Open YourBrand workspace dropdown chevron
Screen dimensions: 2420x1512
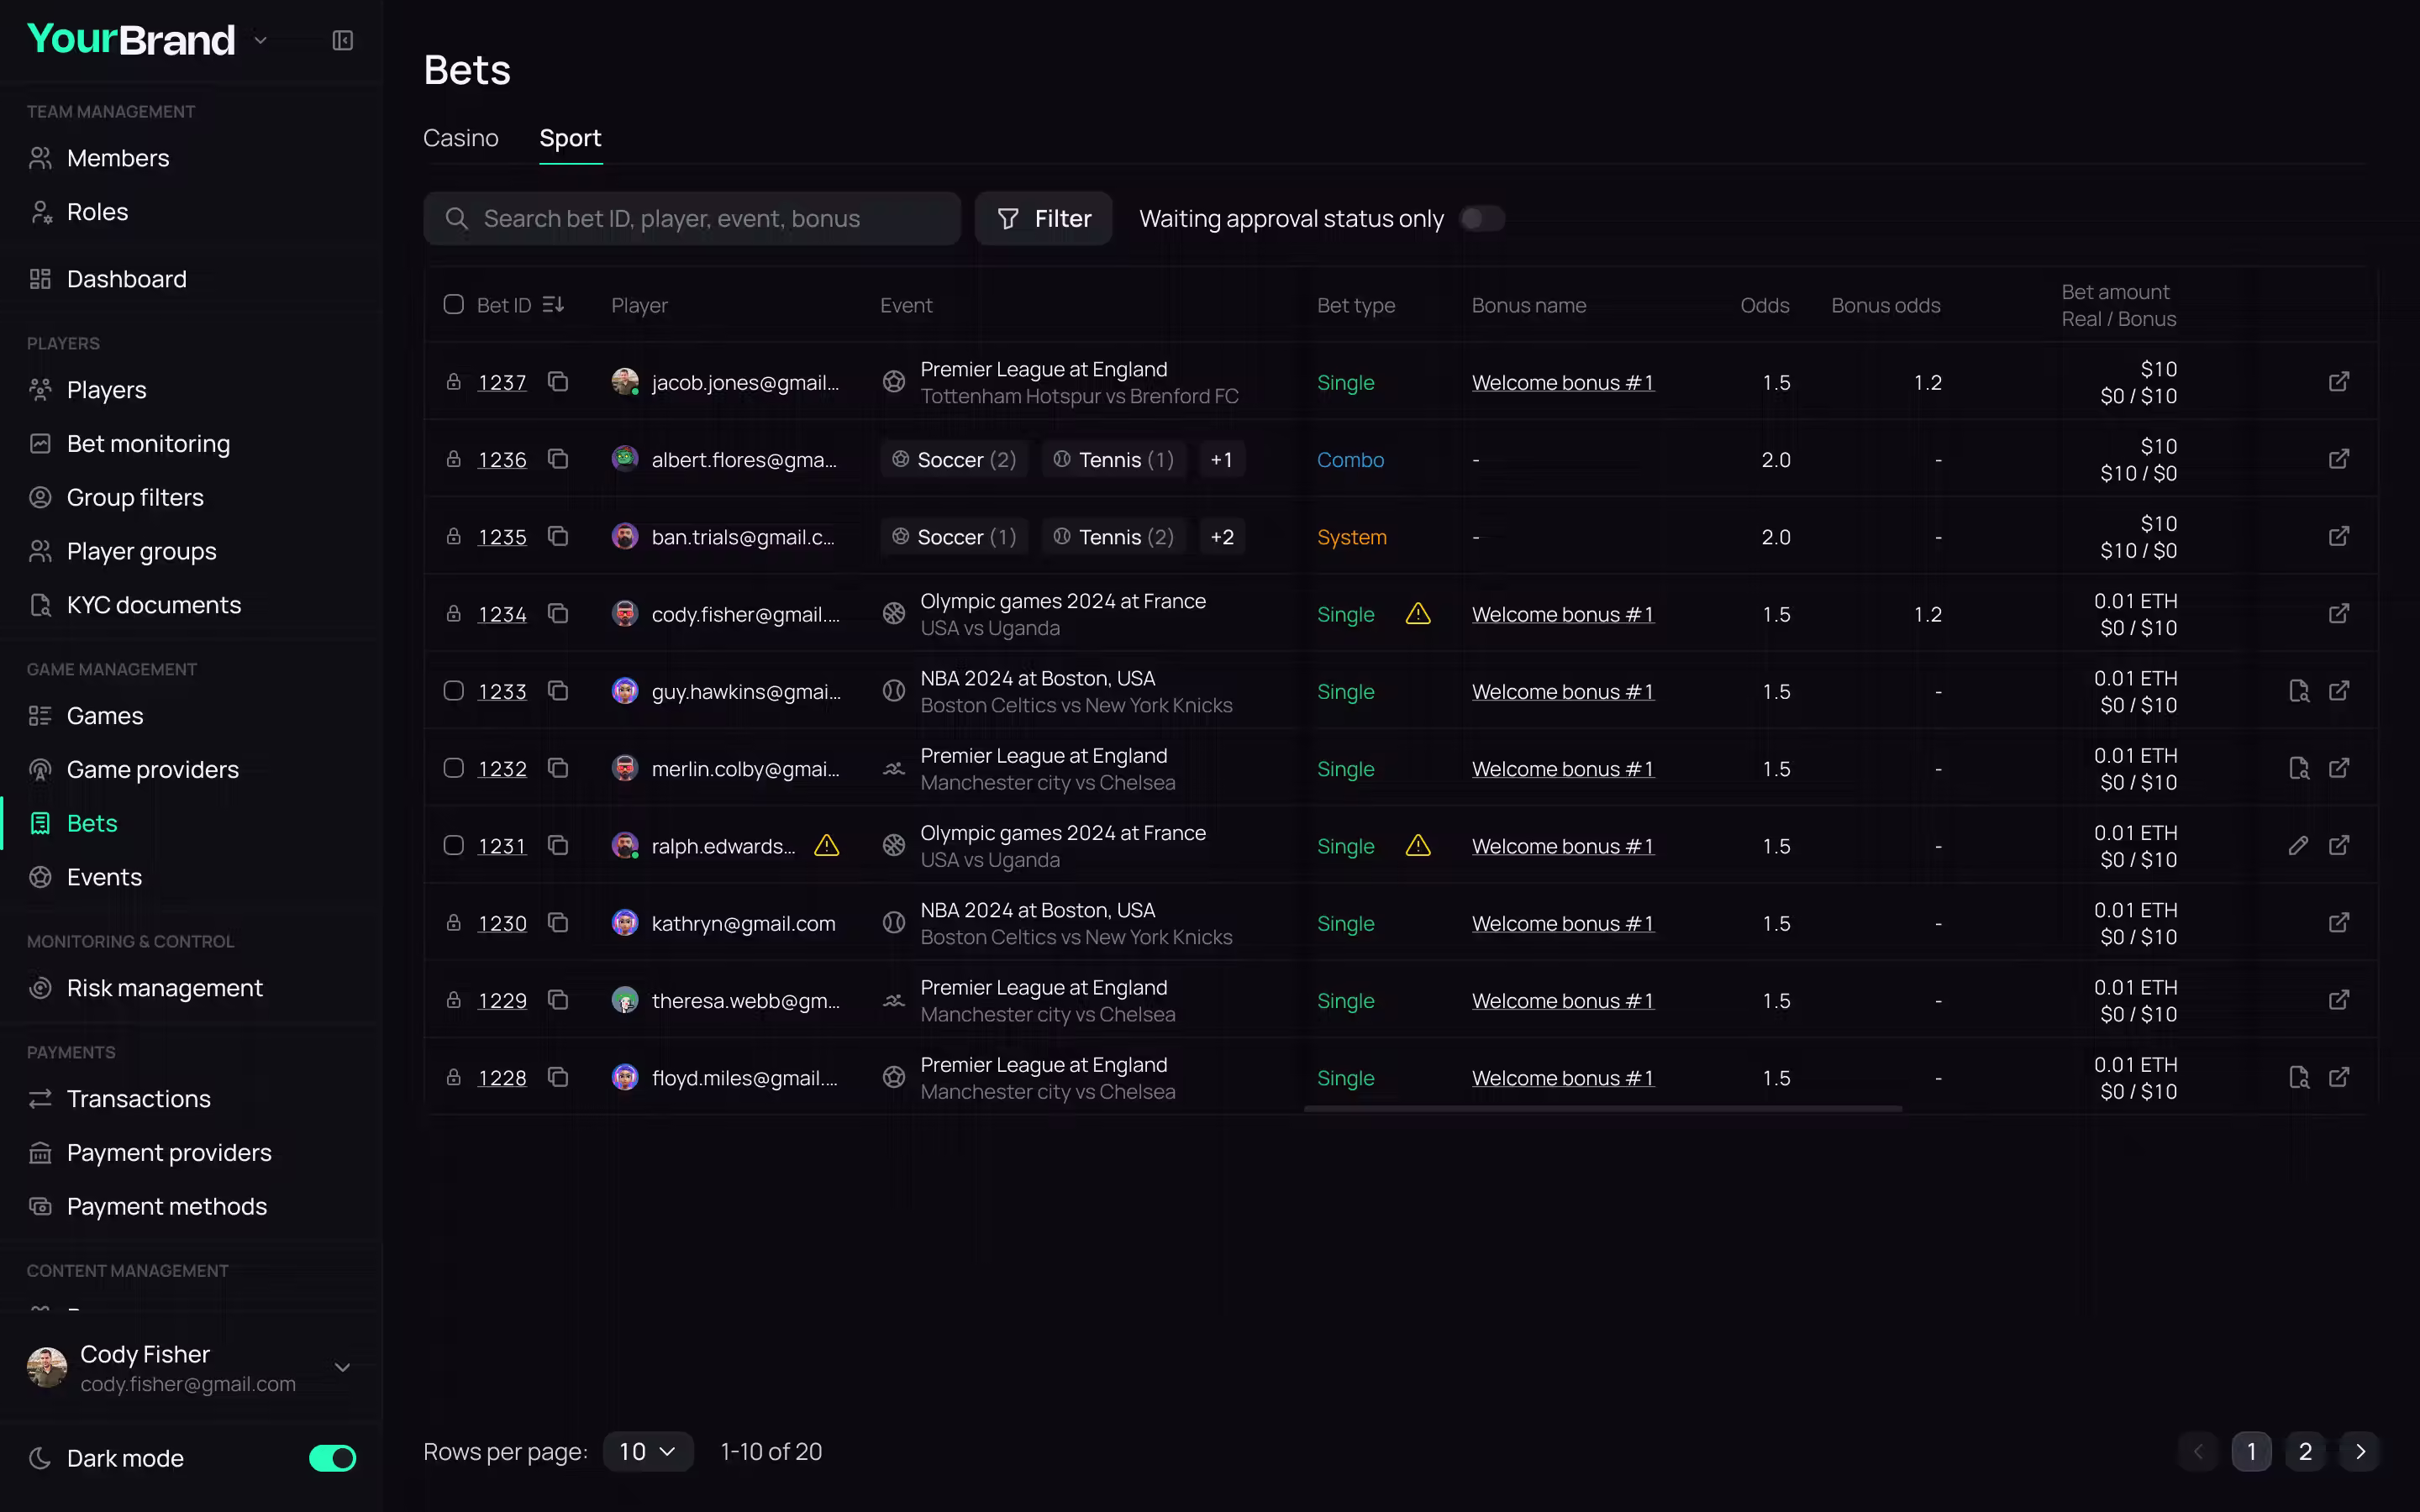[x=260, y=41]
